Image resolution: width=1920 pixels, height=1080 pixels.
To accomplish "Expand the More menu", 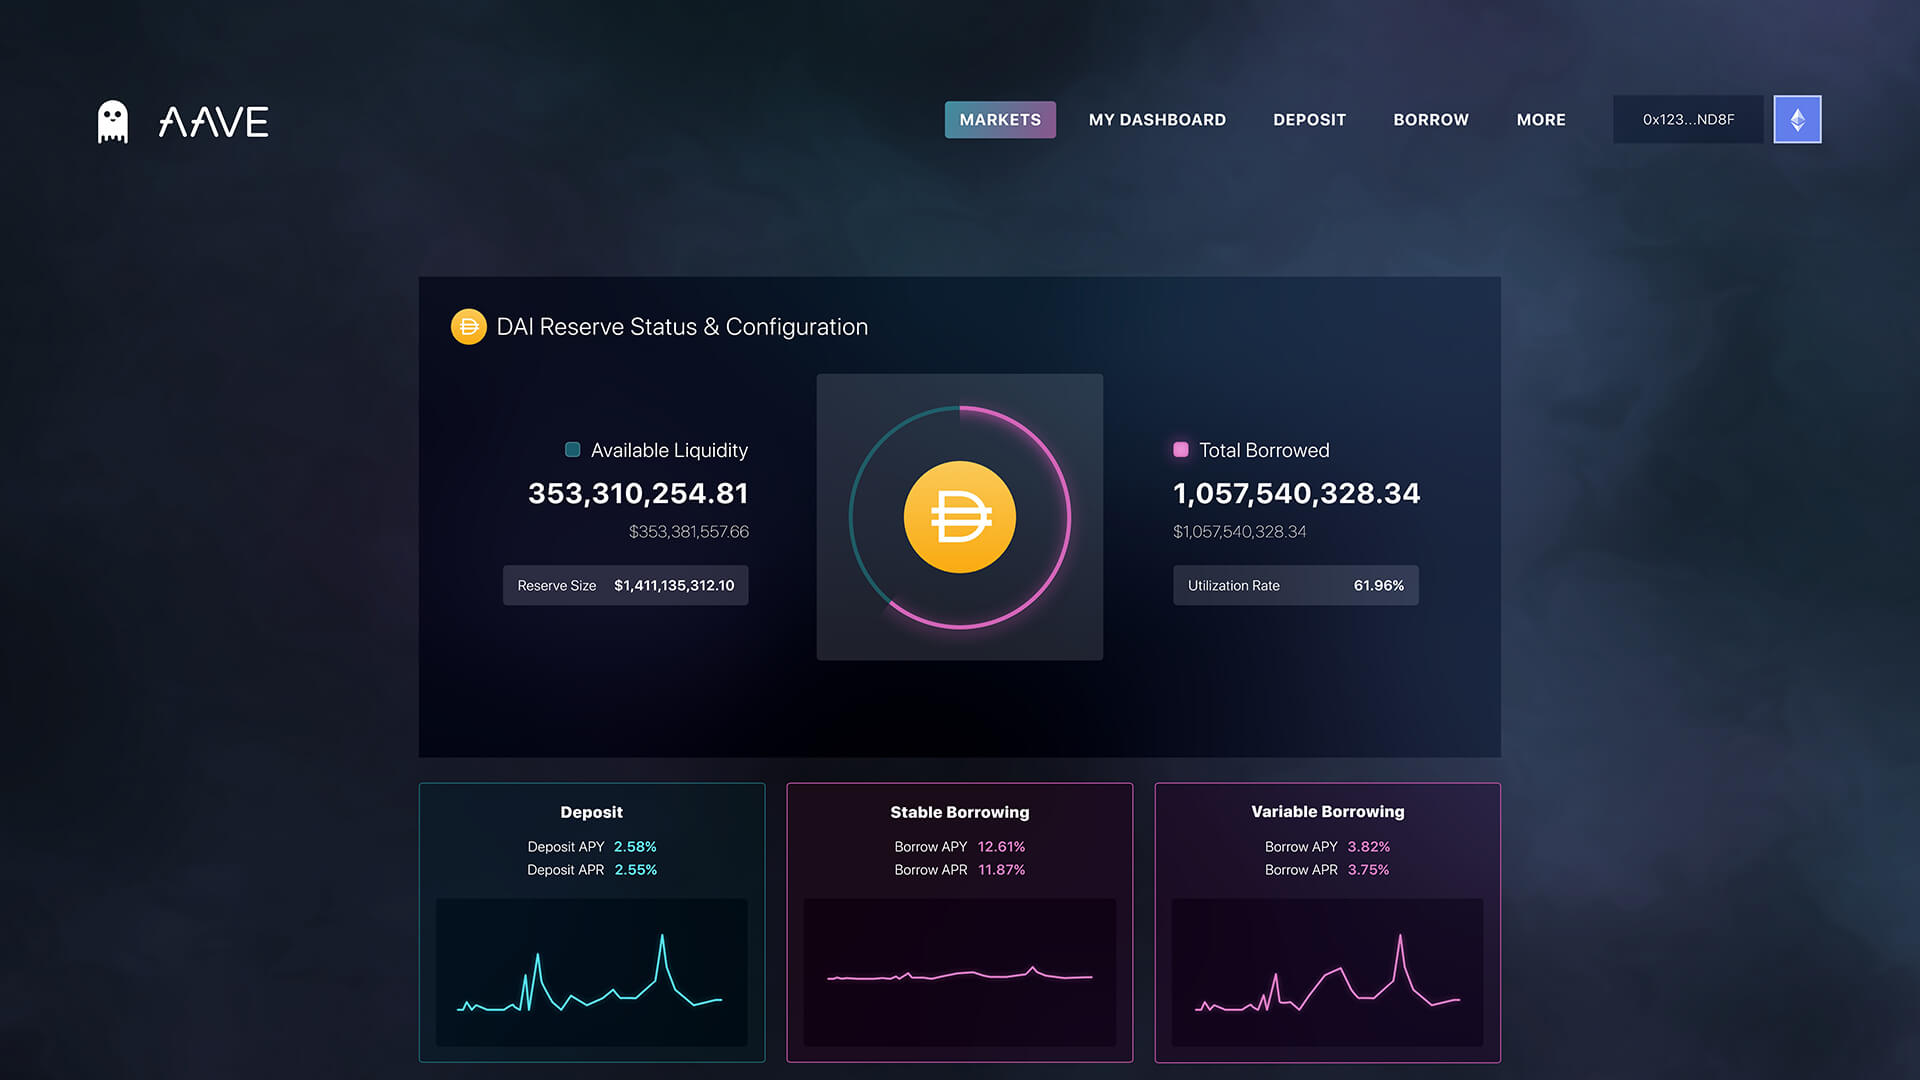I will point(1541,119).
